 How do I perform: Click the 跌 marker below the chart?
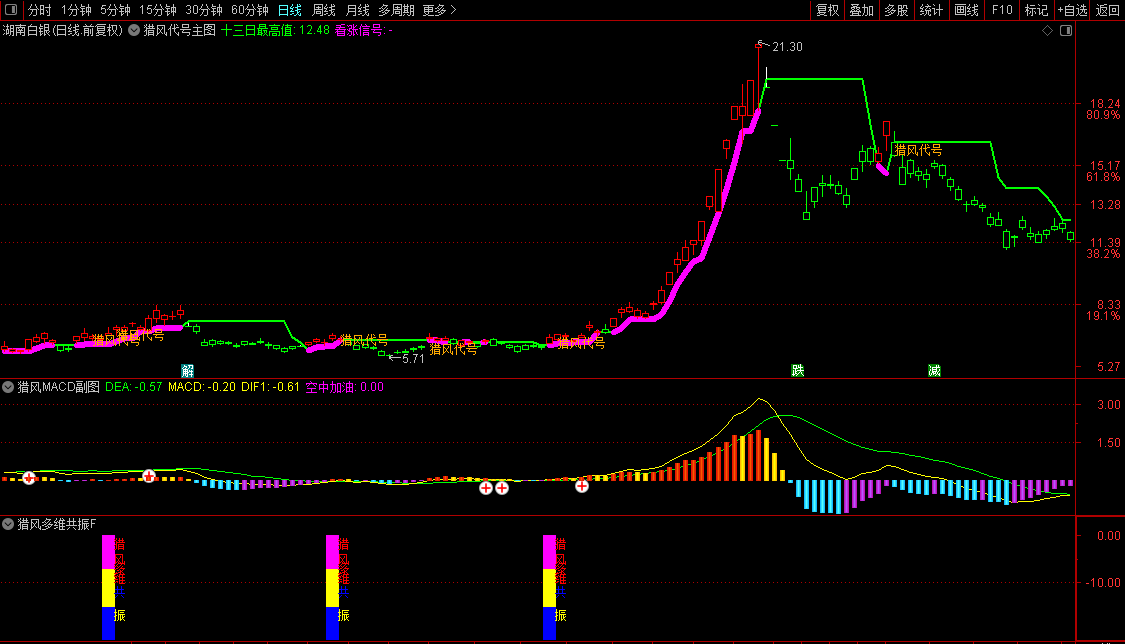[798, 371]
